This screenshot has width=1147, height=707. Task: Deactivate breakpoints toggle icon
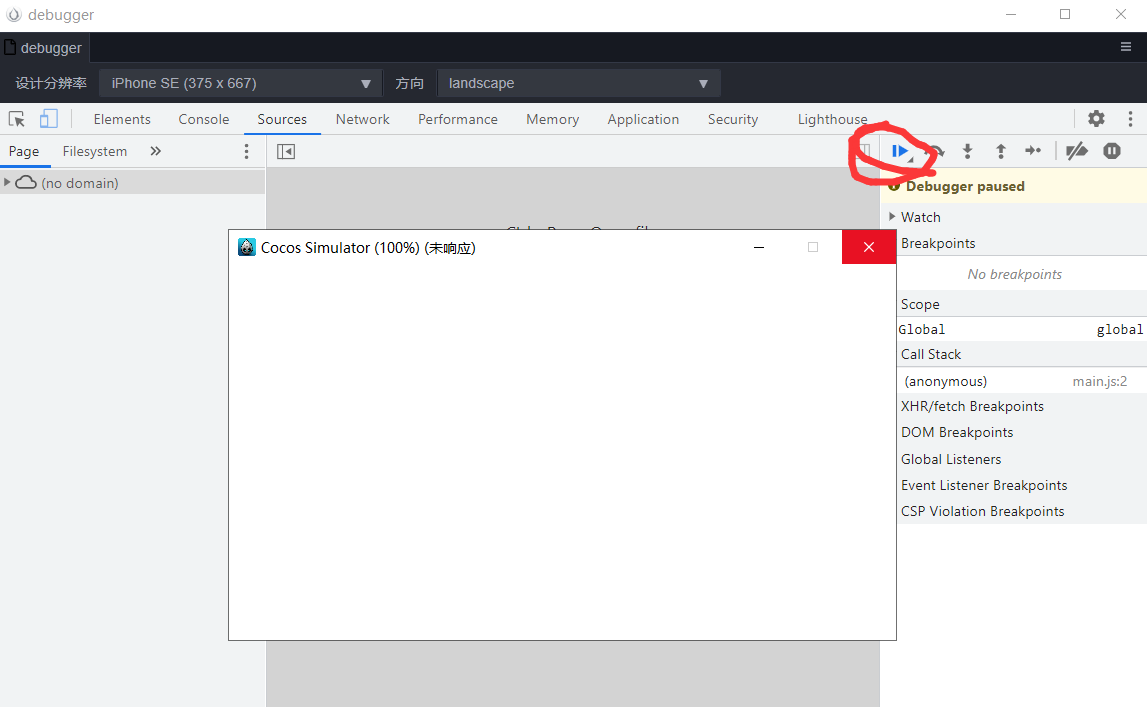(1077, 151)
